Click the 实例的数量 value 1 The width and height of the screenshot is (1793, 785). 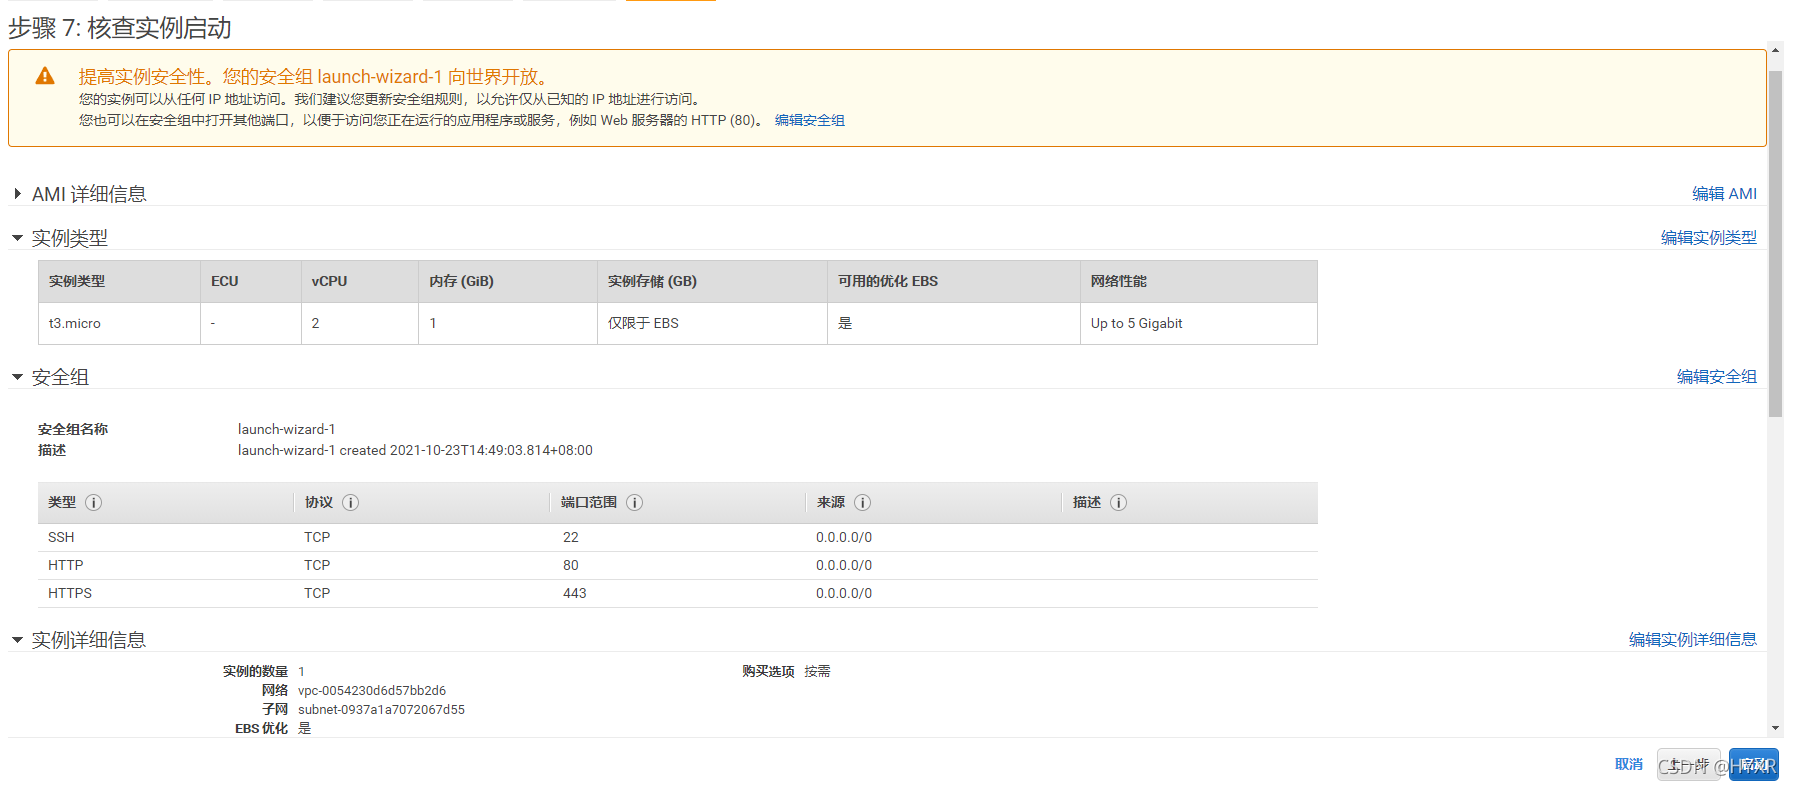pos(301,672)
